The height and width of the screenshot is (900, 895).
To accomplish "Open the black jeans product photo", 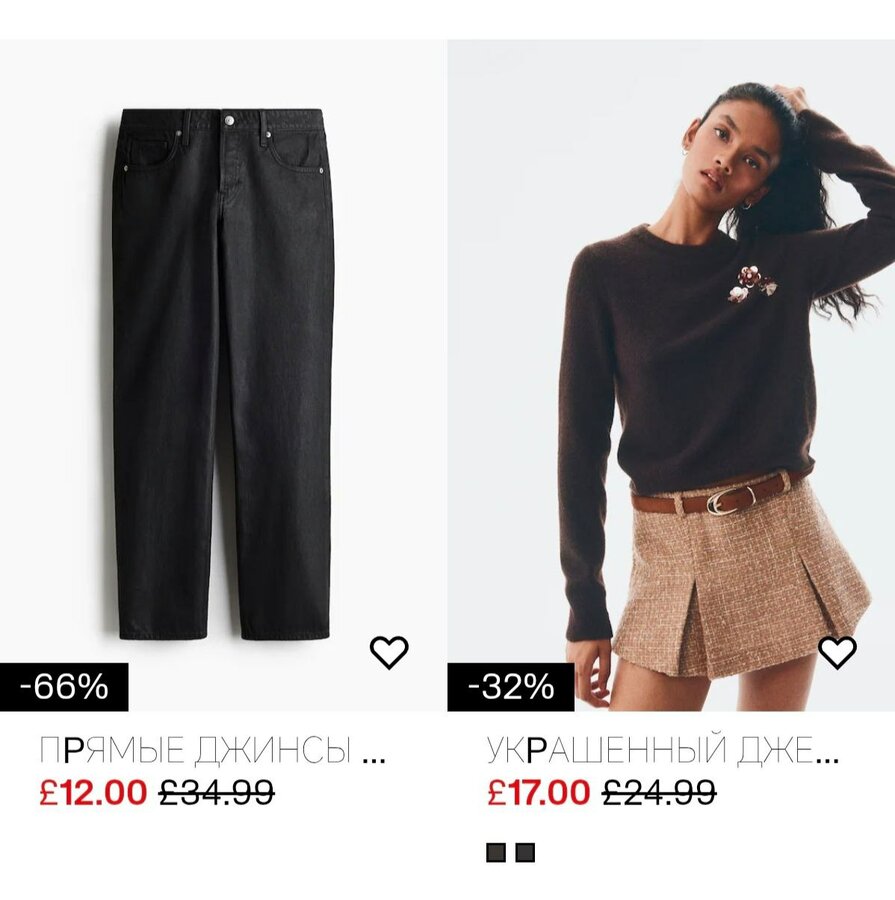I will pos(223,375).
